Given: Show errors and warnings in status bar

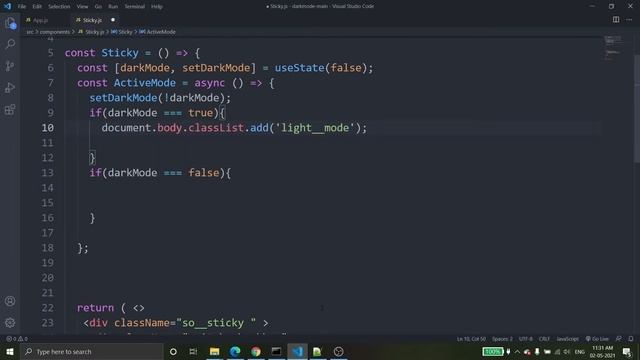Looking at the screenshot, I should [x=17, y=339].
